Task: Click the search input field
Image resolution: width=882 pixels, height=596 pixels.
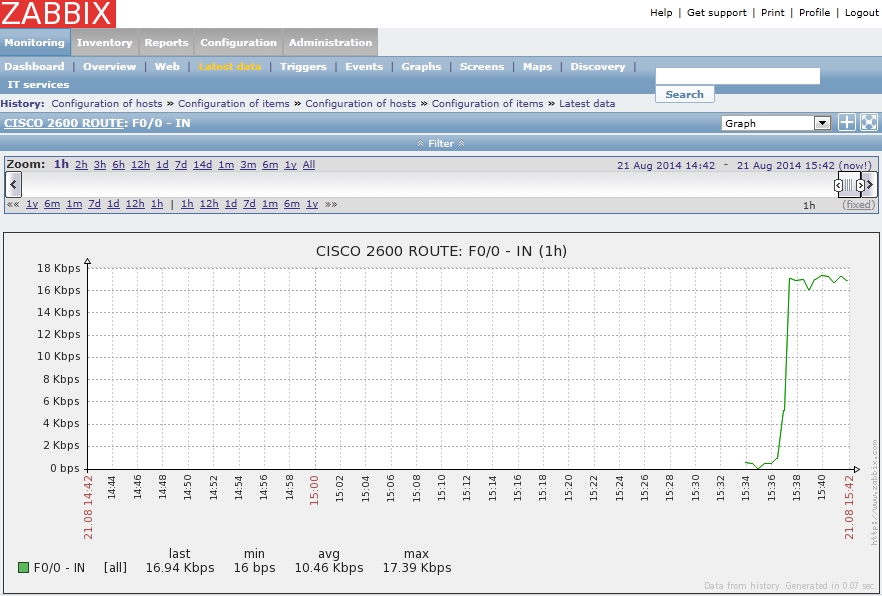Action: click(738, 76)
